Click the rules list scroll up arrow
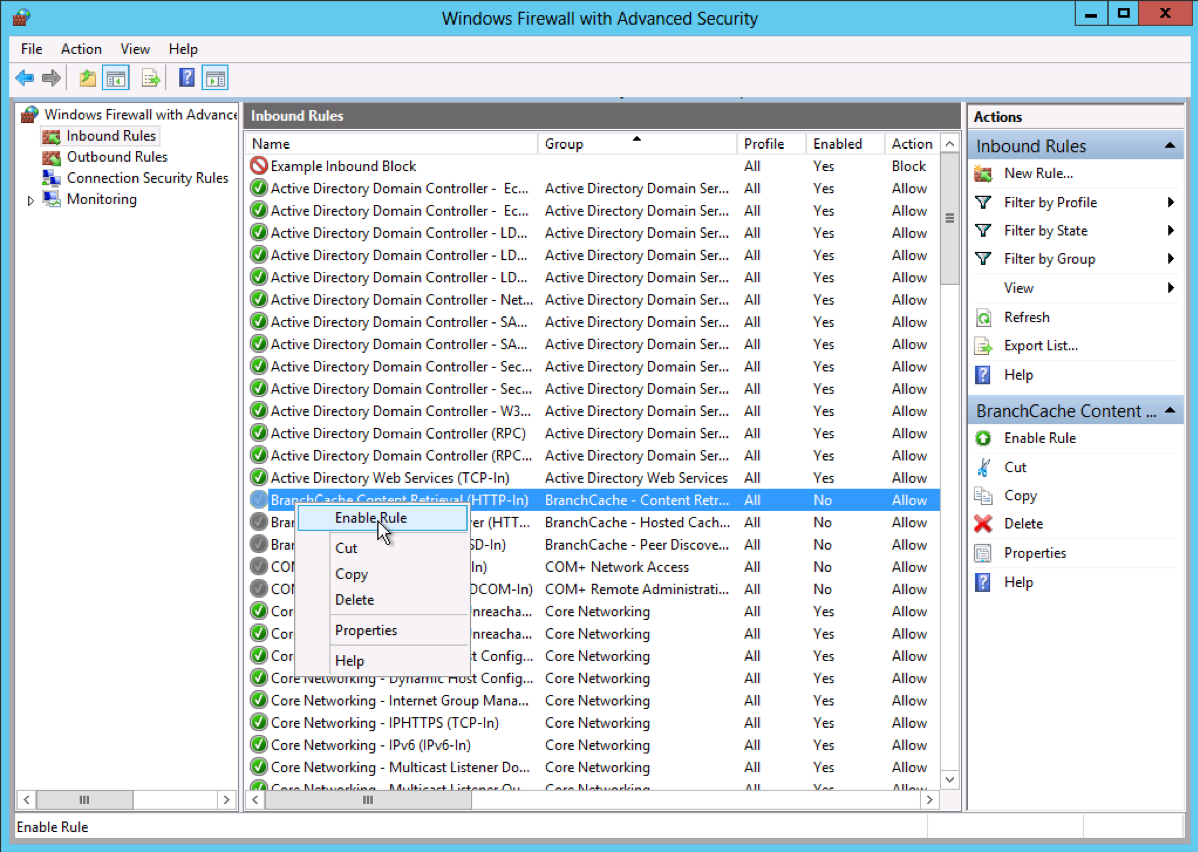The image size is (1198, 852). (950, 144)
